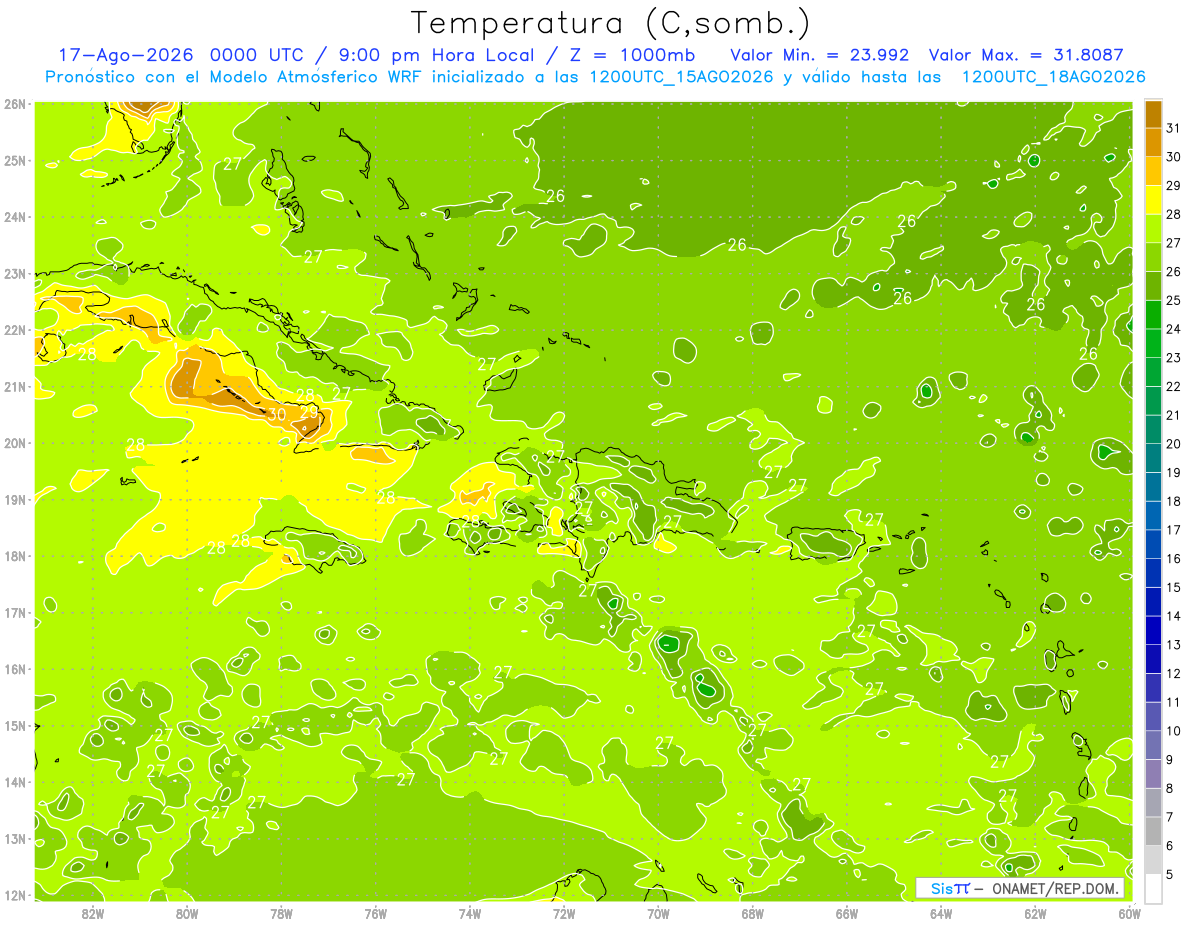Screen dimensions: 1200x927
Task: Click the 'Temperatura (C,somb.)' chart title
Action: pos(612,23)
